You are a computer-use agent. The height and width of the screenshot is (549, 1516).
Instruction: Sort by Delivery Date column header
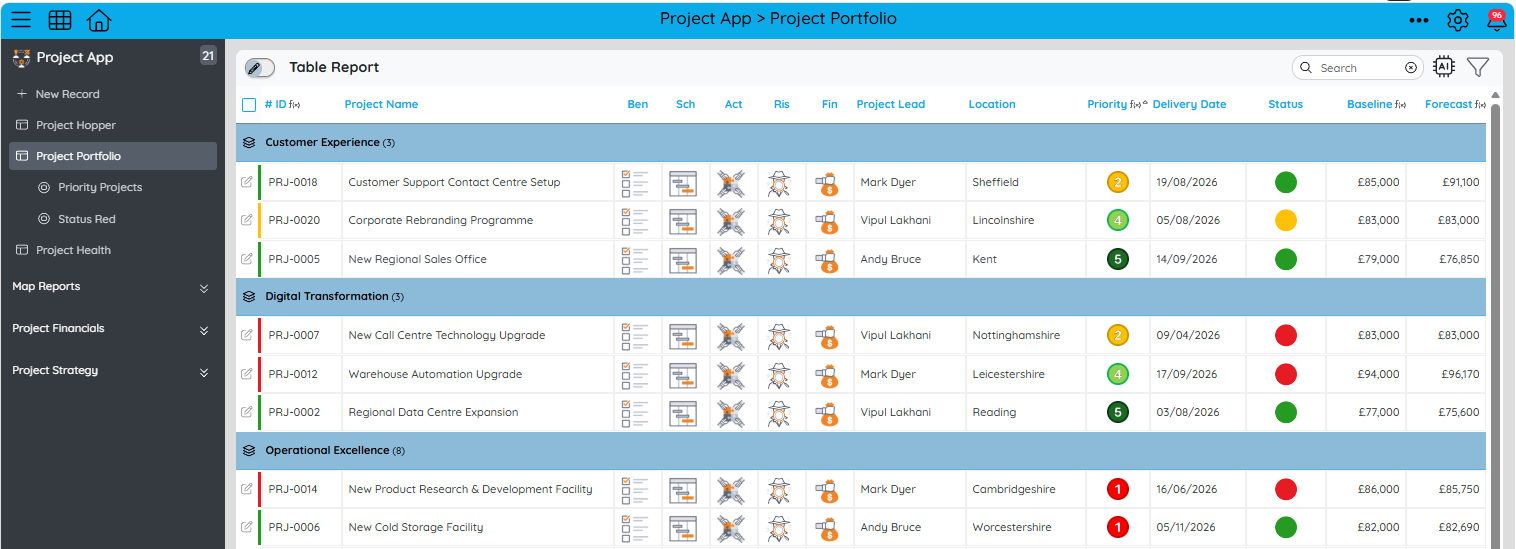click(1189, 104)
